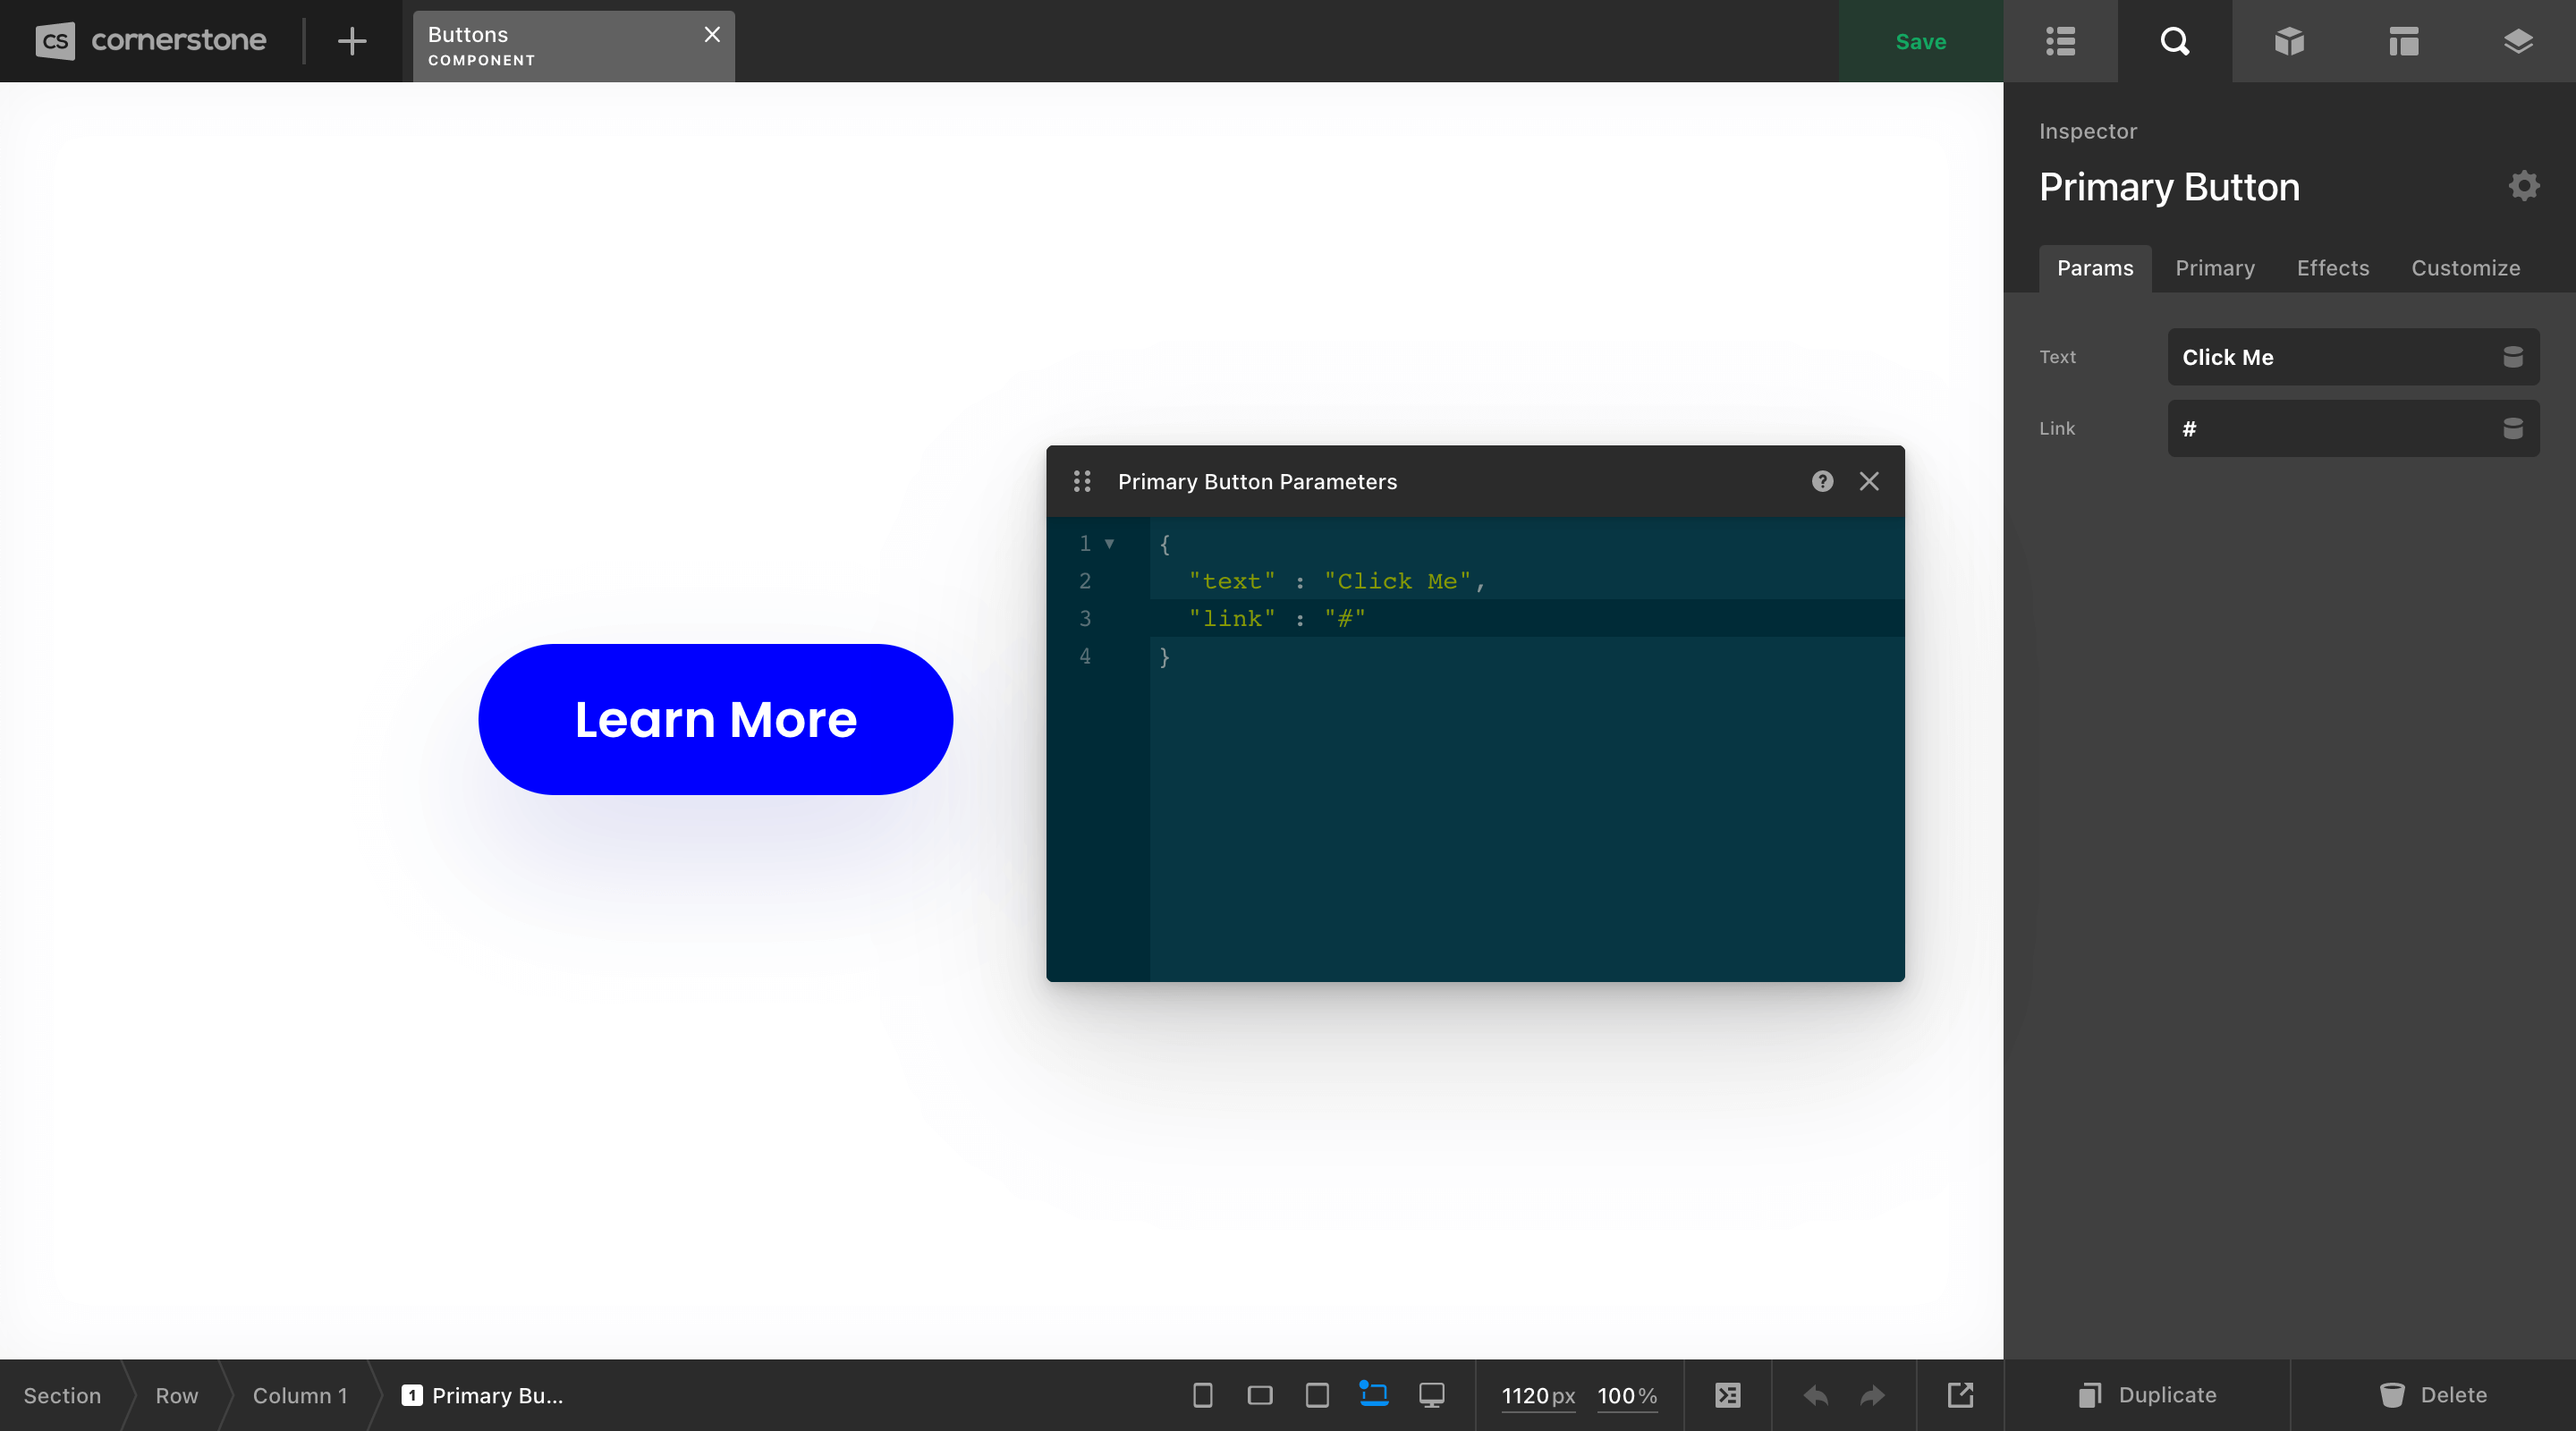Image resolution: width=2576 pixels, height=1431 pixels.
Task: Open the Templates layout icon panel
Action: (2403, 41)
